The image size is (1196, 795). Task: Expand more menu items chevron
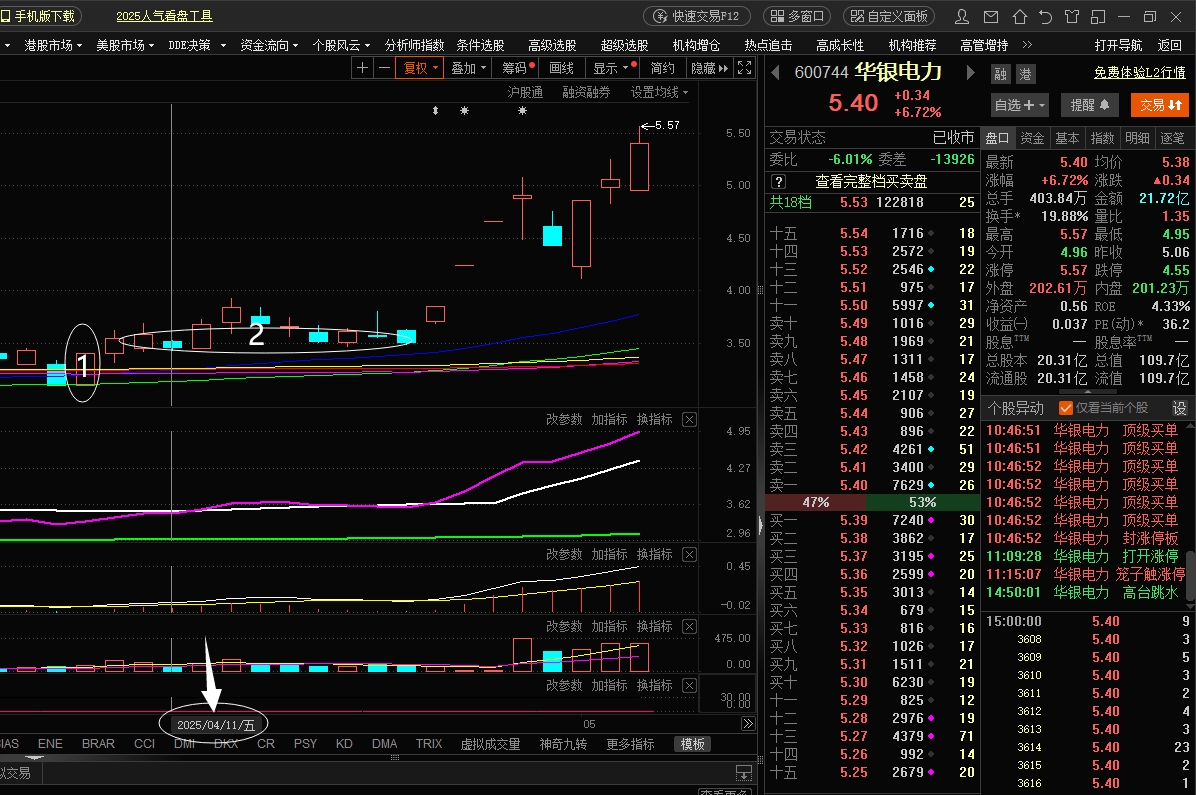pos(1027,45)
